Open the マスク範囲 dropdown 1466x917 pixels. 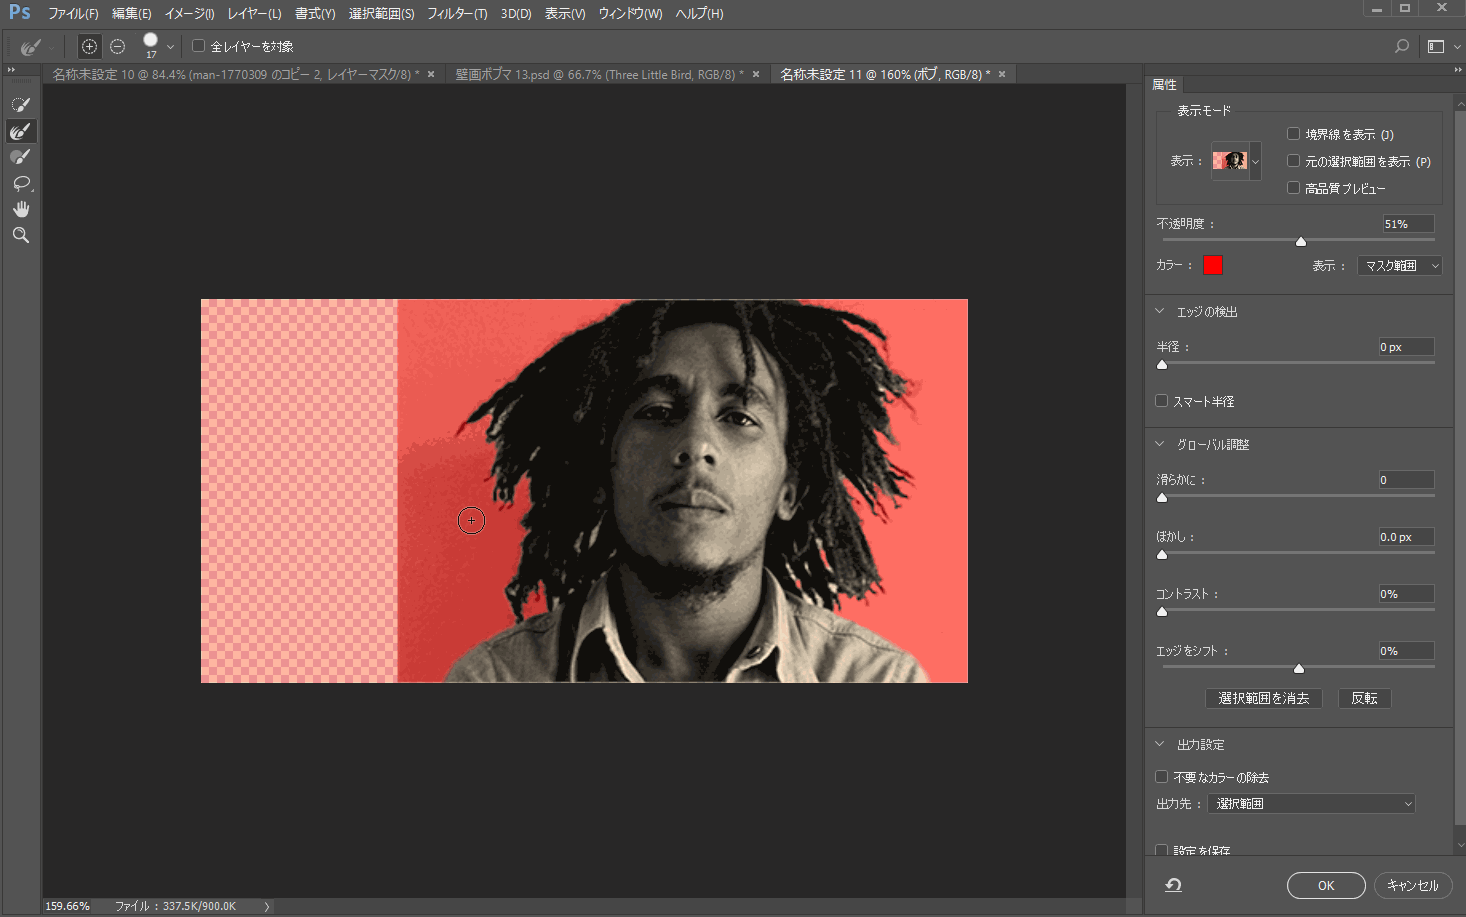pyautogui.click(x=1399, y=265)
